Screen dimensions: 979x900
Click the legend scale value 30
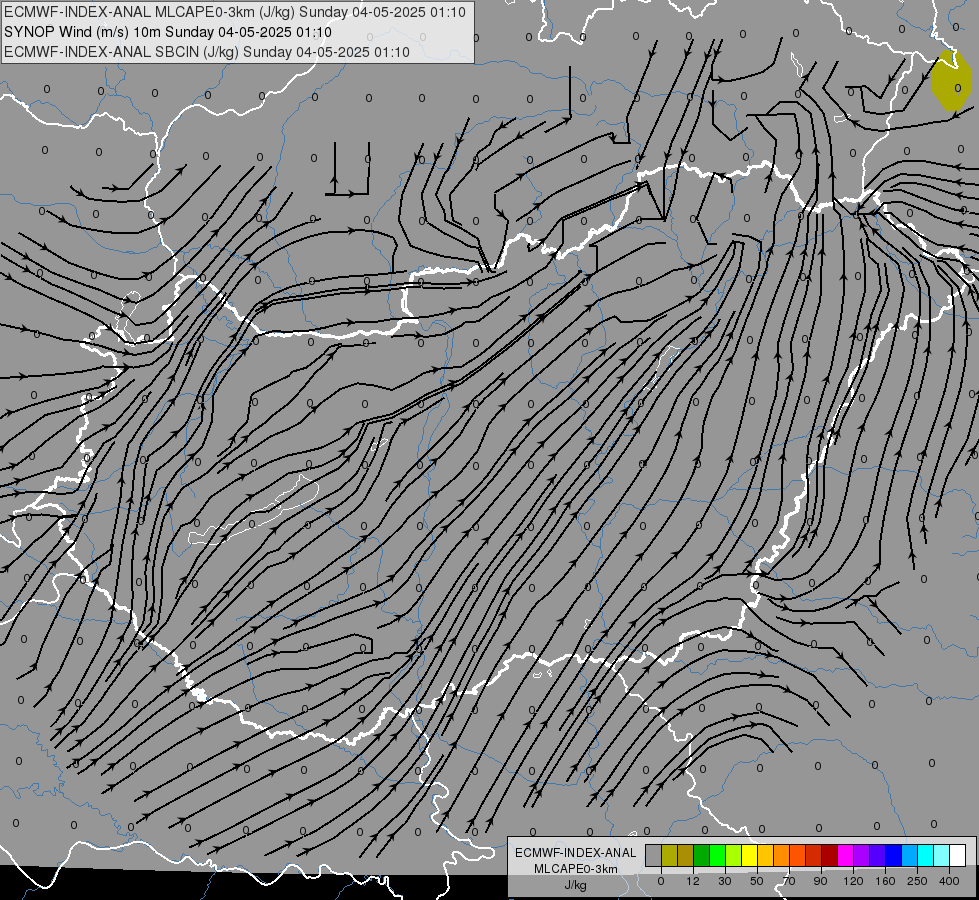pyautogui.click(x=725, y=881)
